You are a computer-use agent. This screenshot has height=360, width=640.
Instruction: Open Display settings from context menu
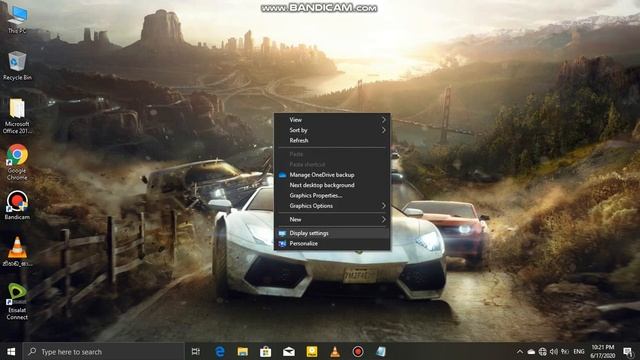pos(332,233)
